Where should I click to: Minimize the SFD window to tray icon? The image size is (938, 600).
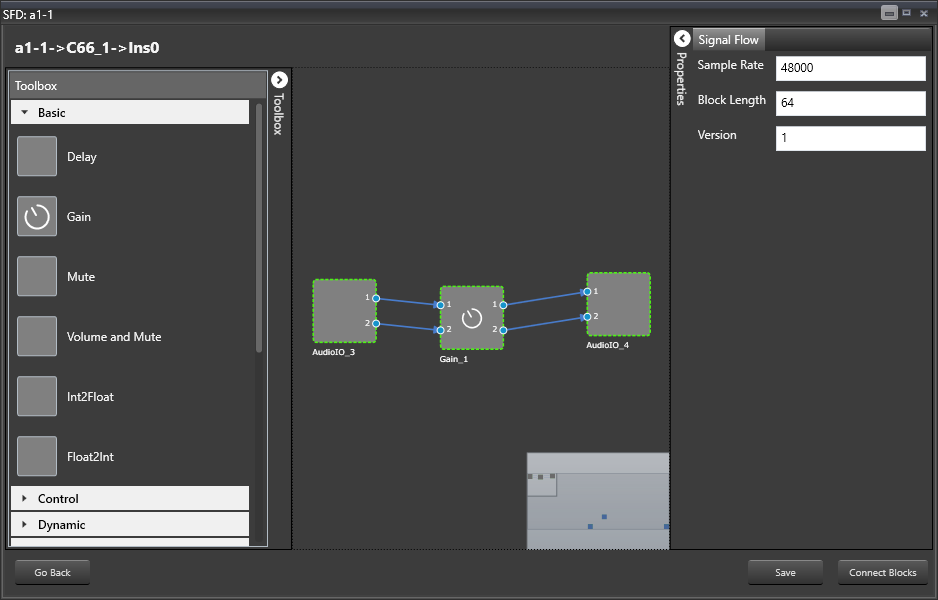890,13
